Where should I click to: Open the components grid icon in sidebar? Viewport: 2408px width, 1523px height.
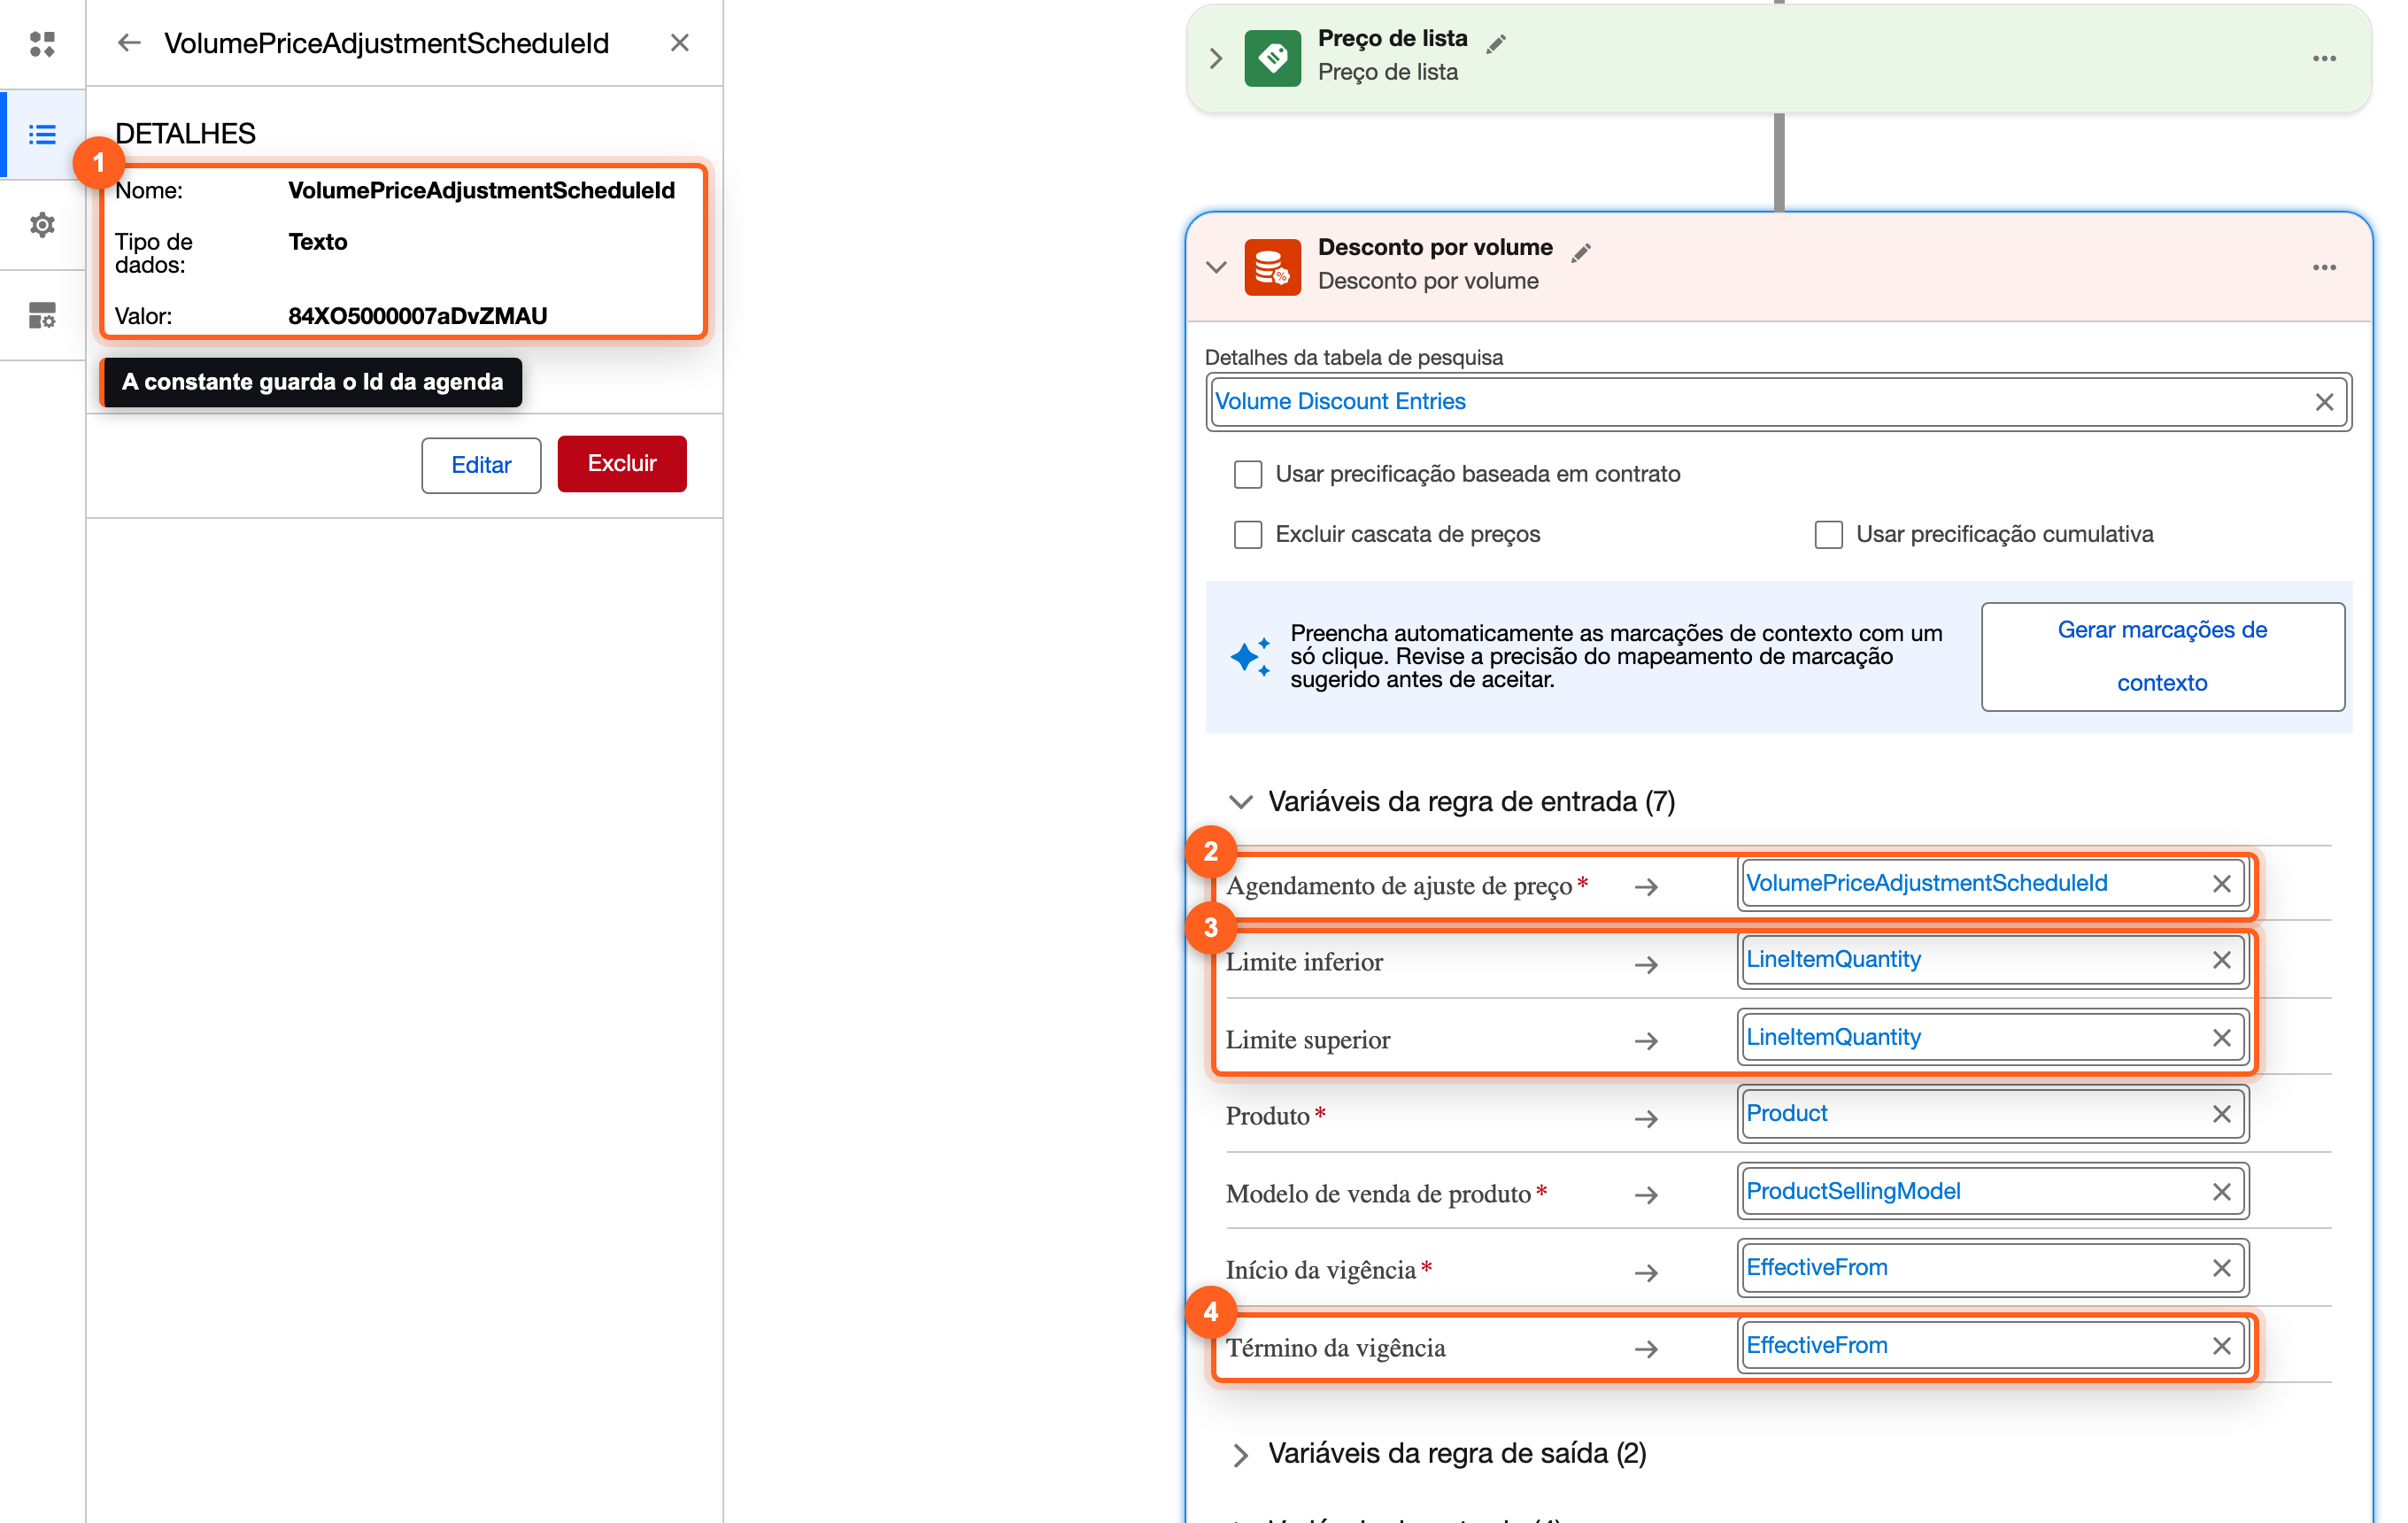(x=42, y=44)
